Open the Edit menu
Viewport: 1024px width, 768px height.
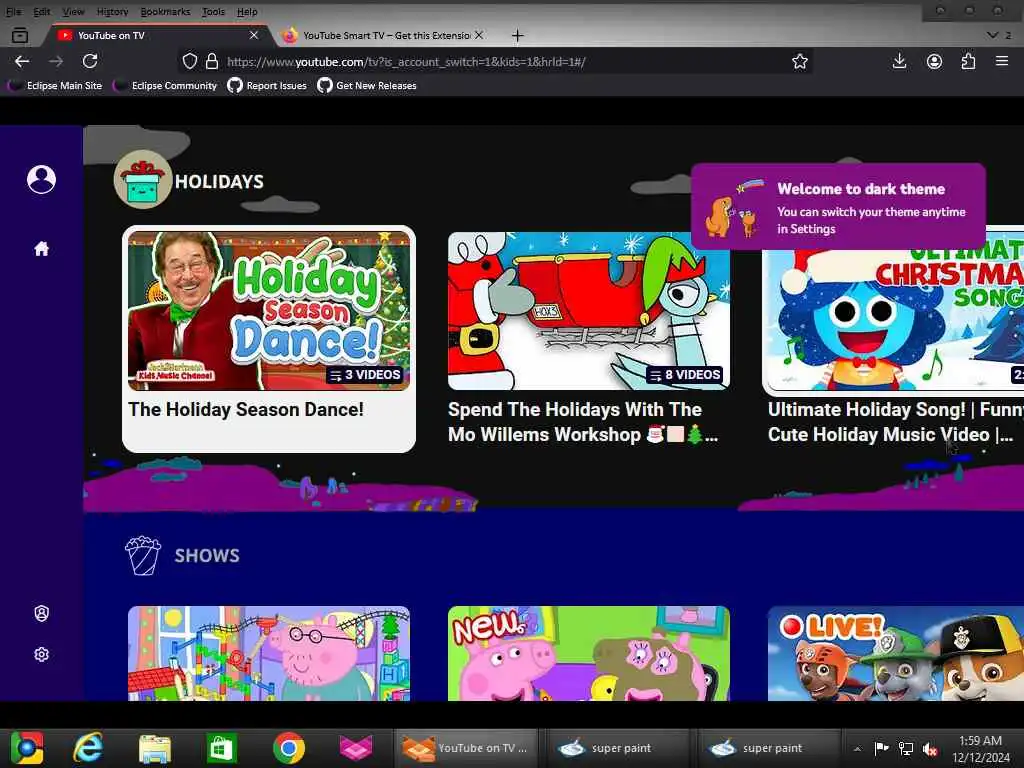(42, 12)
